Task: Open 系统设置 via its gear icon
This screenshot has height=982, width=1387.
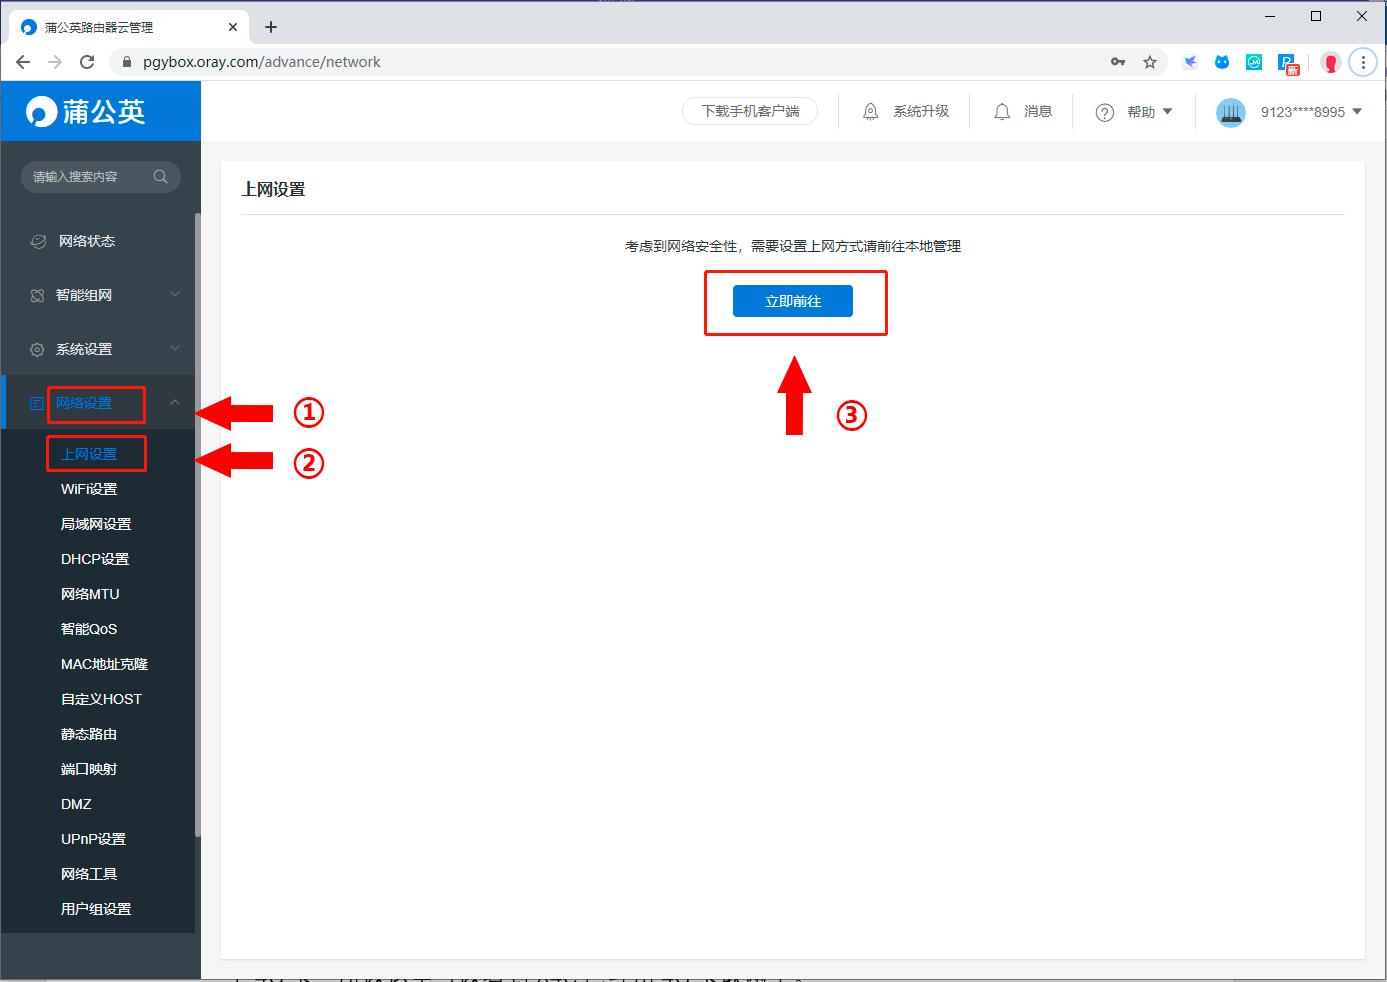Action: point(37,349)
